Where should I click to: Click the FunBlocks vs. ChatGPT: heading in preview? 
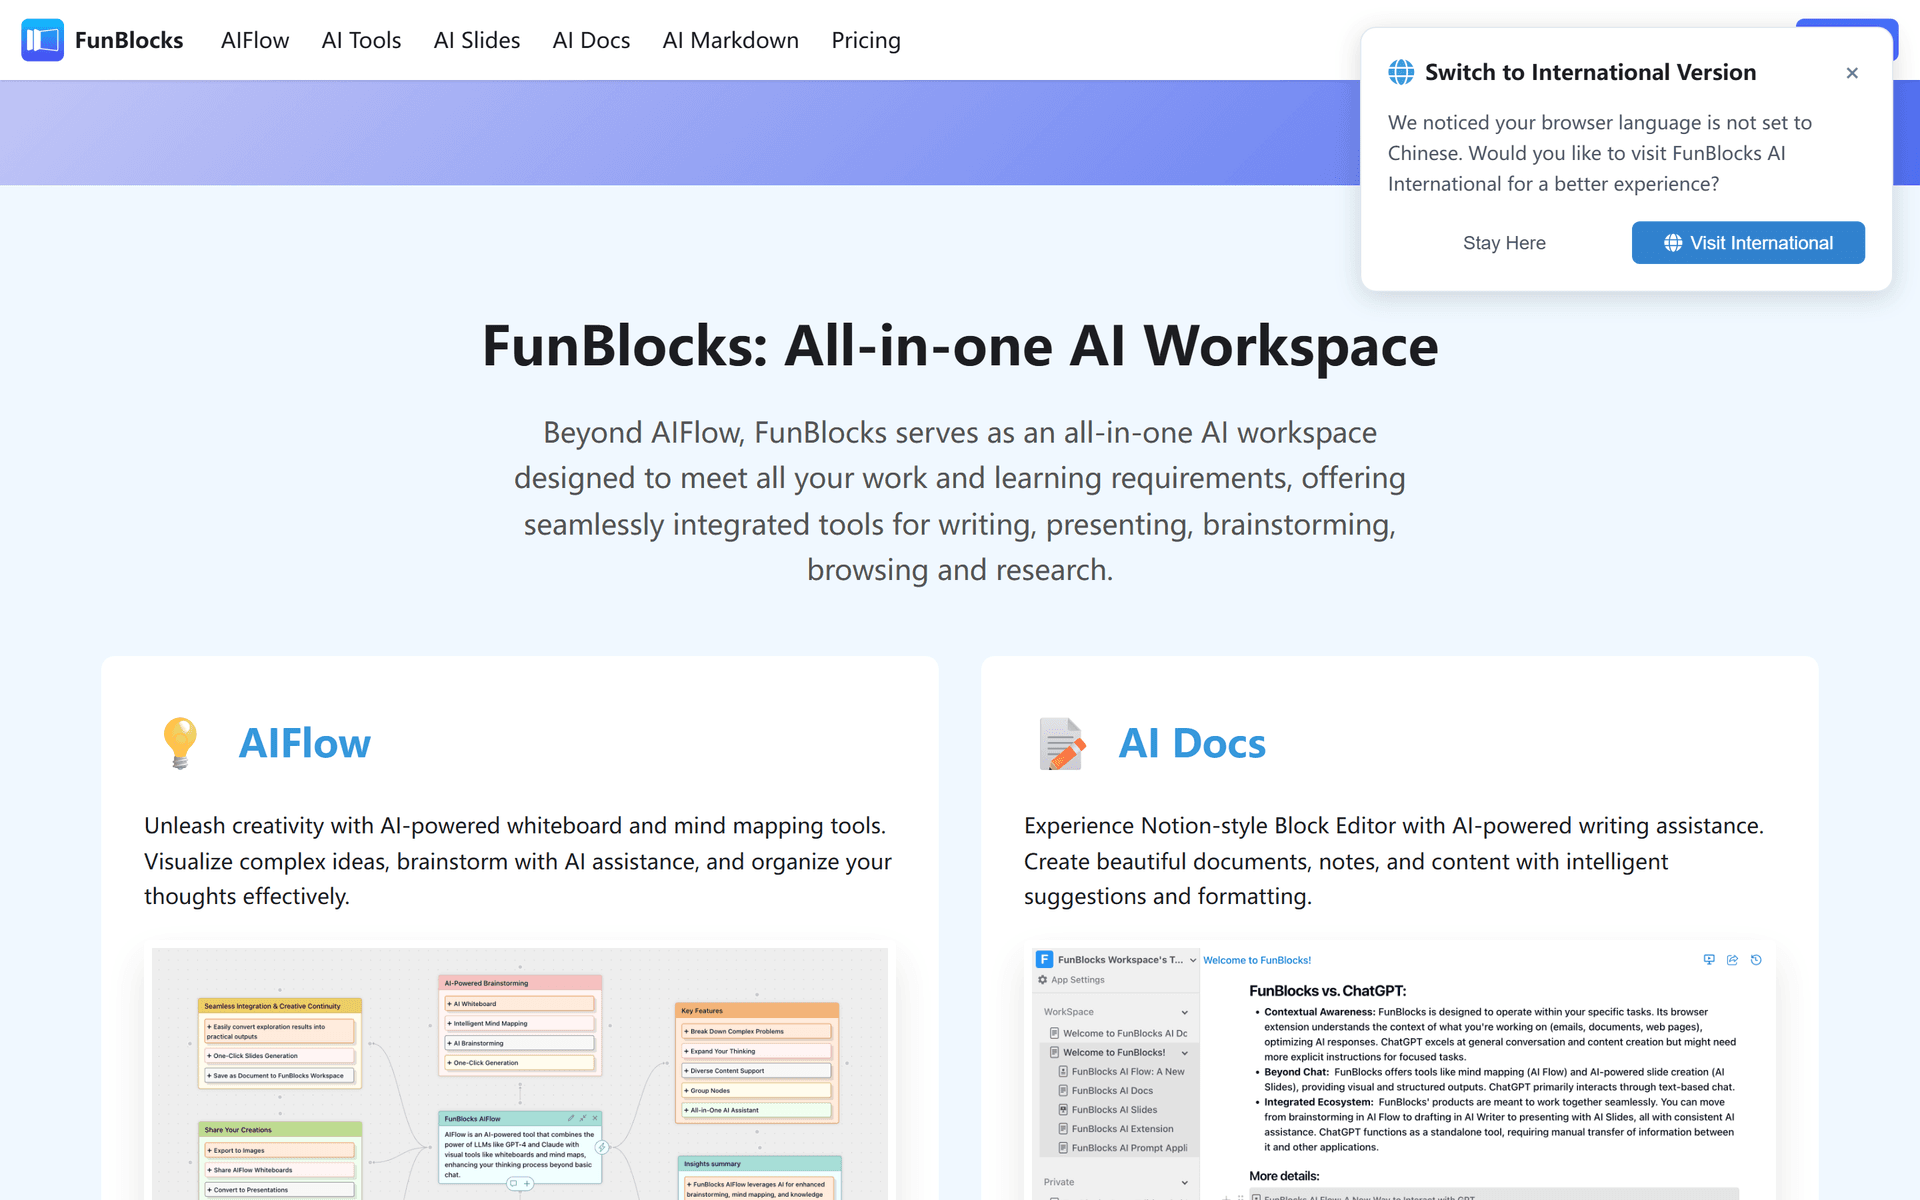[x=1327, y=991]
